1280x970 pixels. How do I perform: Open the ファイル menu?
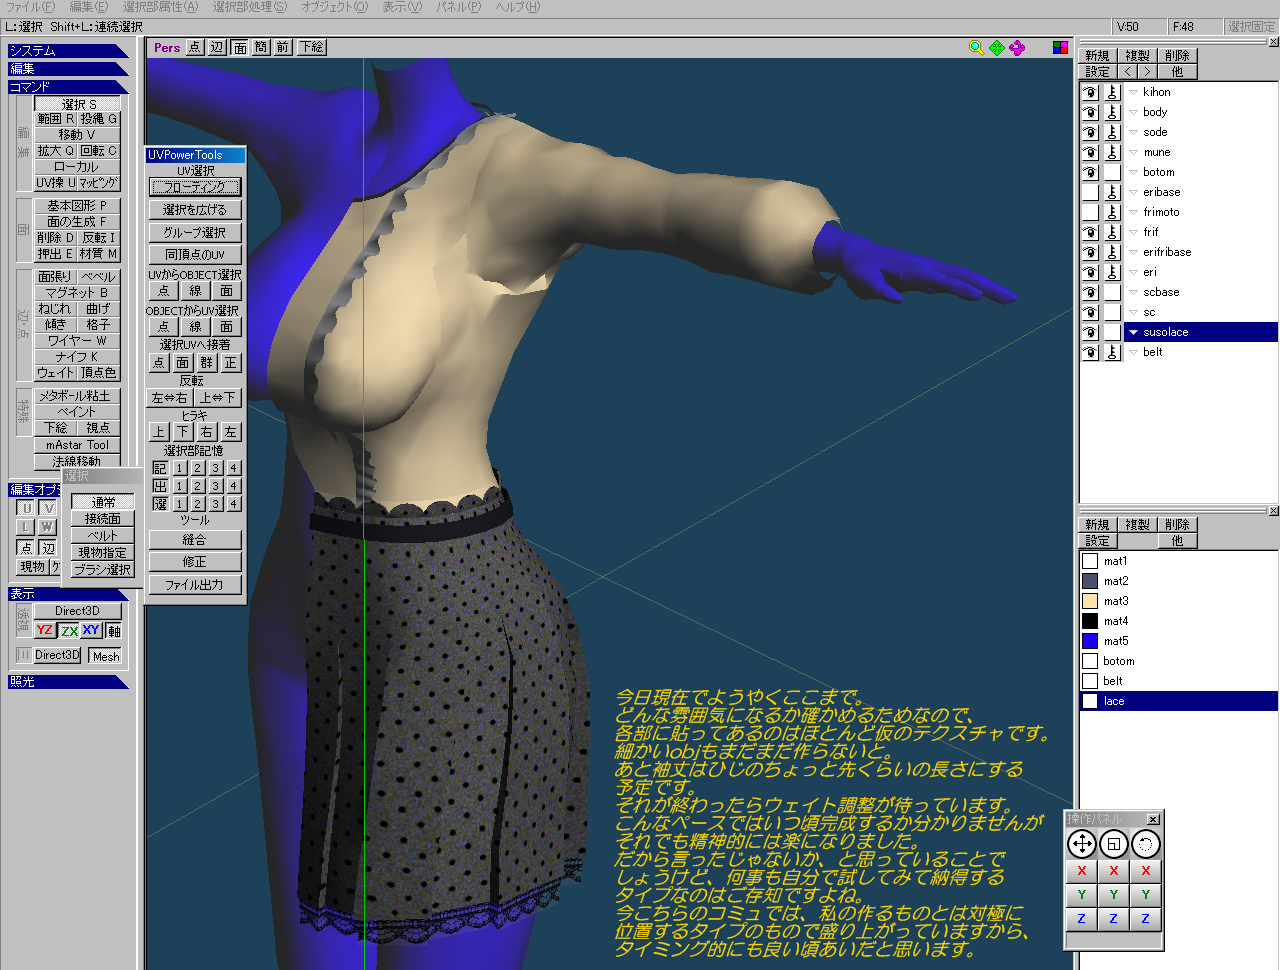pyautogui.click(x=30, y=7)
